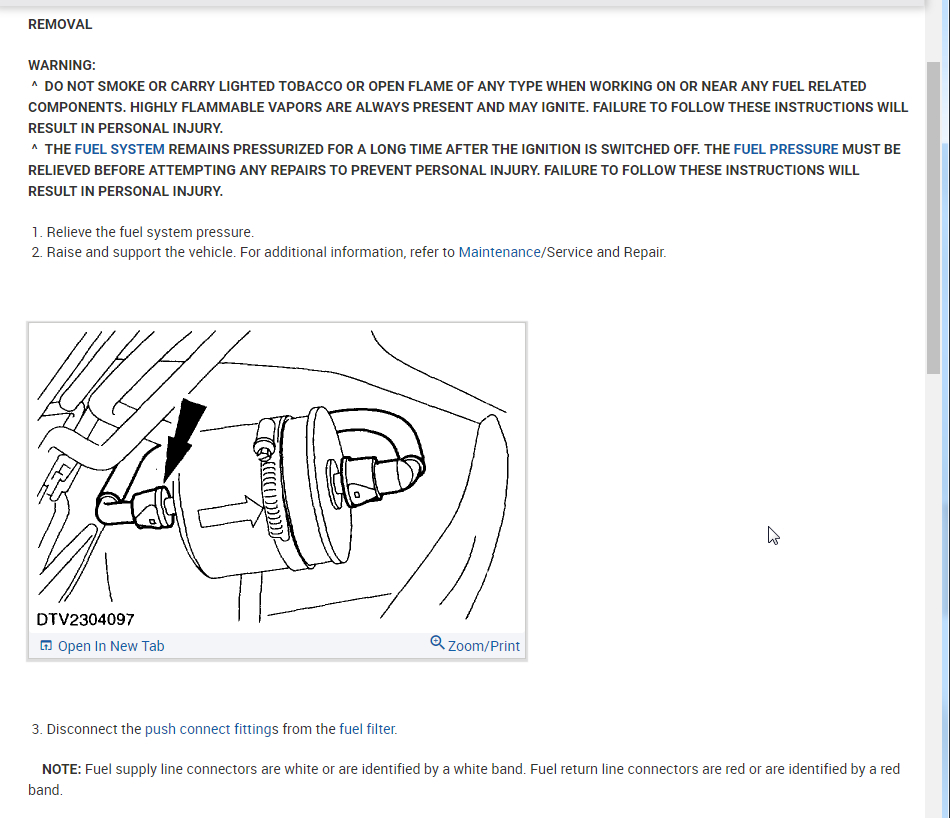Click 'Raise and support the vehicle' text
Viewport: 950px width, 818px height.
(x=140, y=252)
